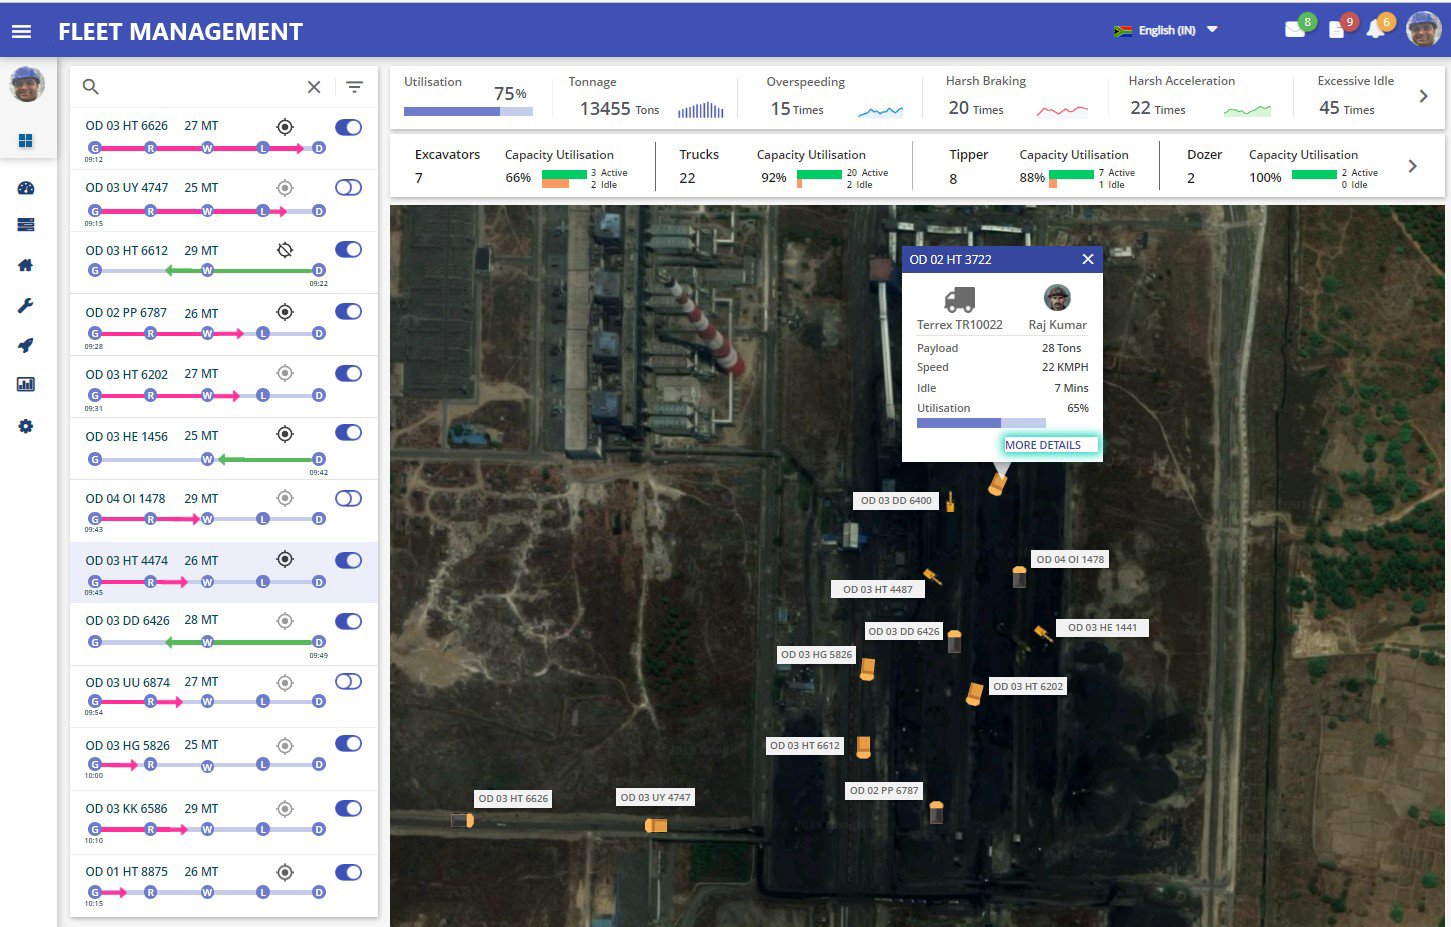The height and width of the screenshot is (927, 1451).
Task: Click the home icon in left sidebar
Action: (x=26, y=265)
